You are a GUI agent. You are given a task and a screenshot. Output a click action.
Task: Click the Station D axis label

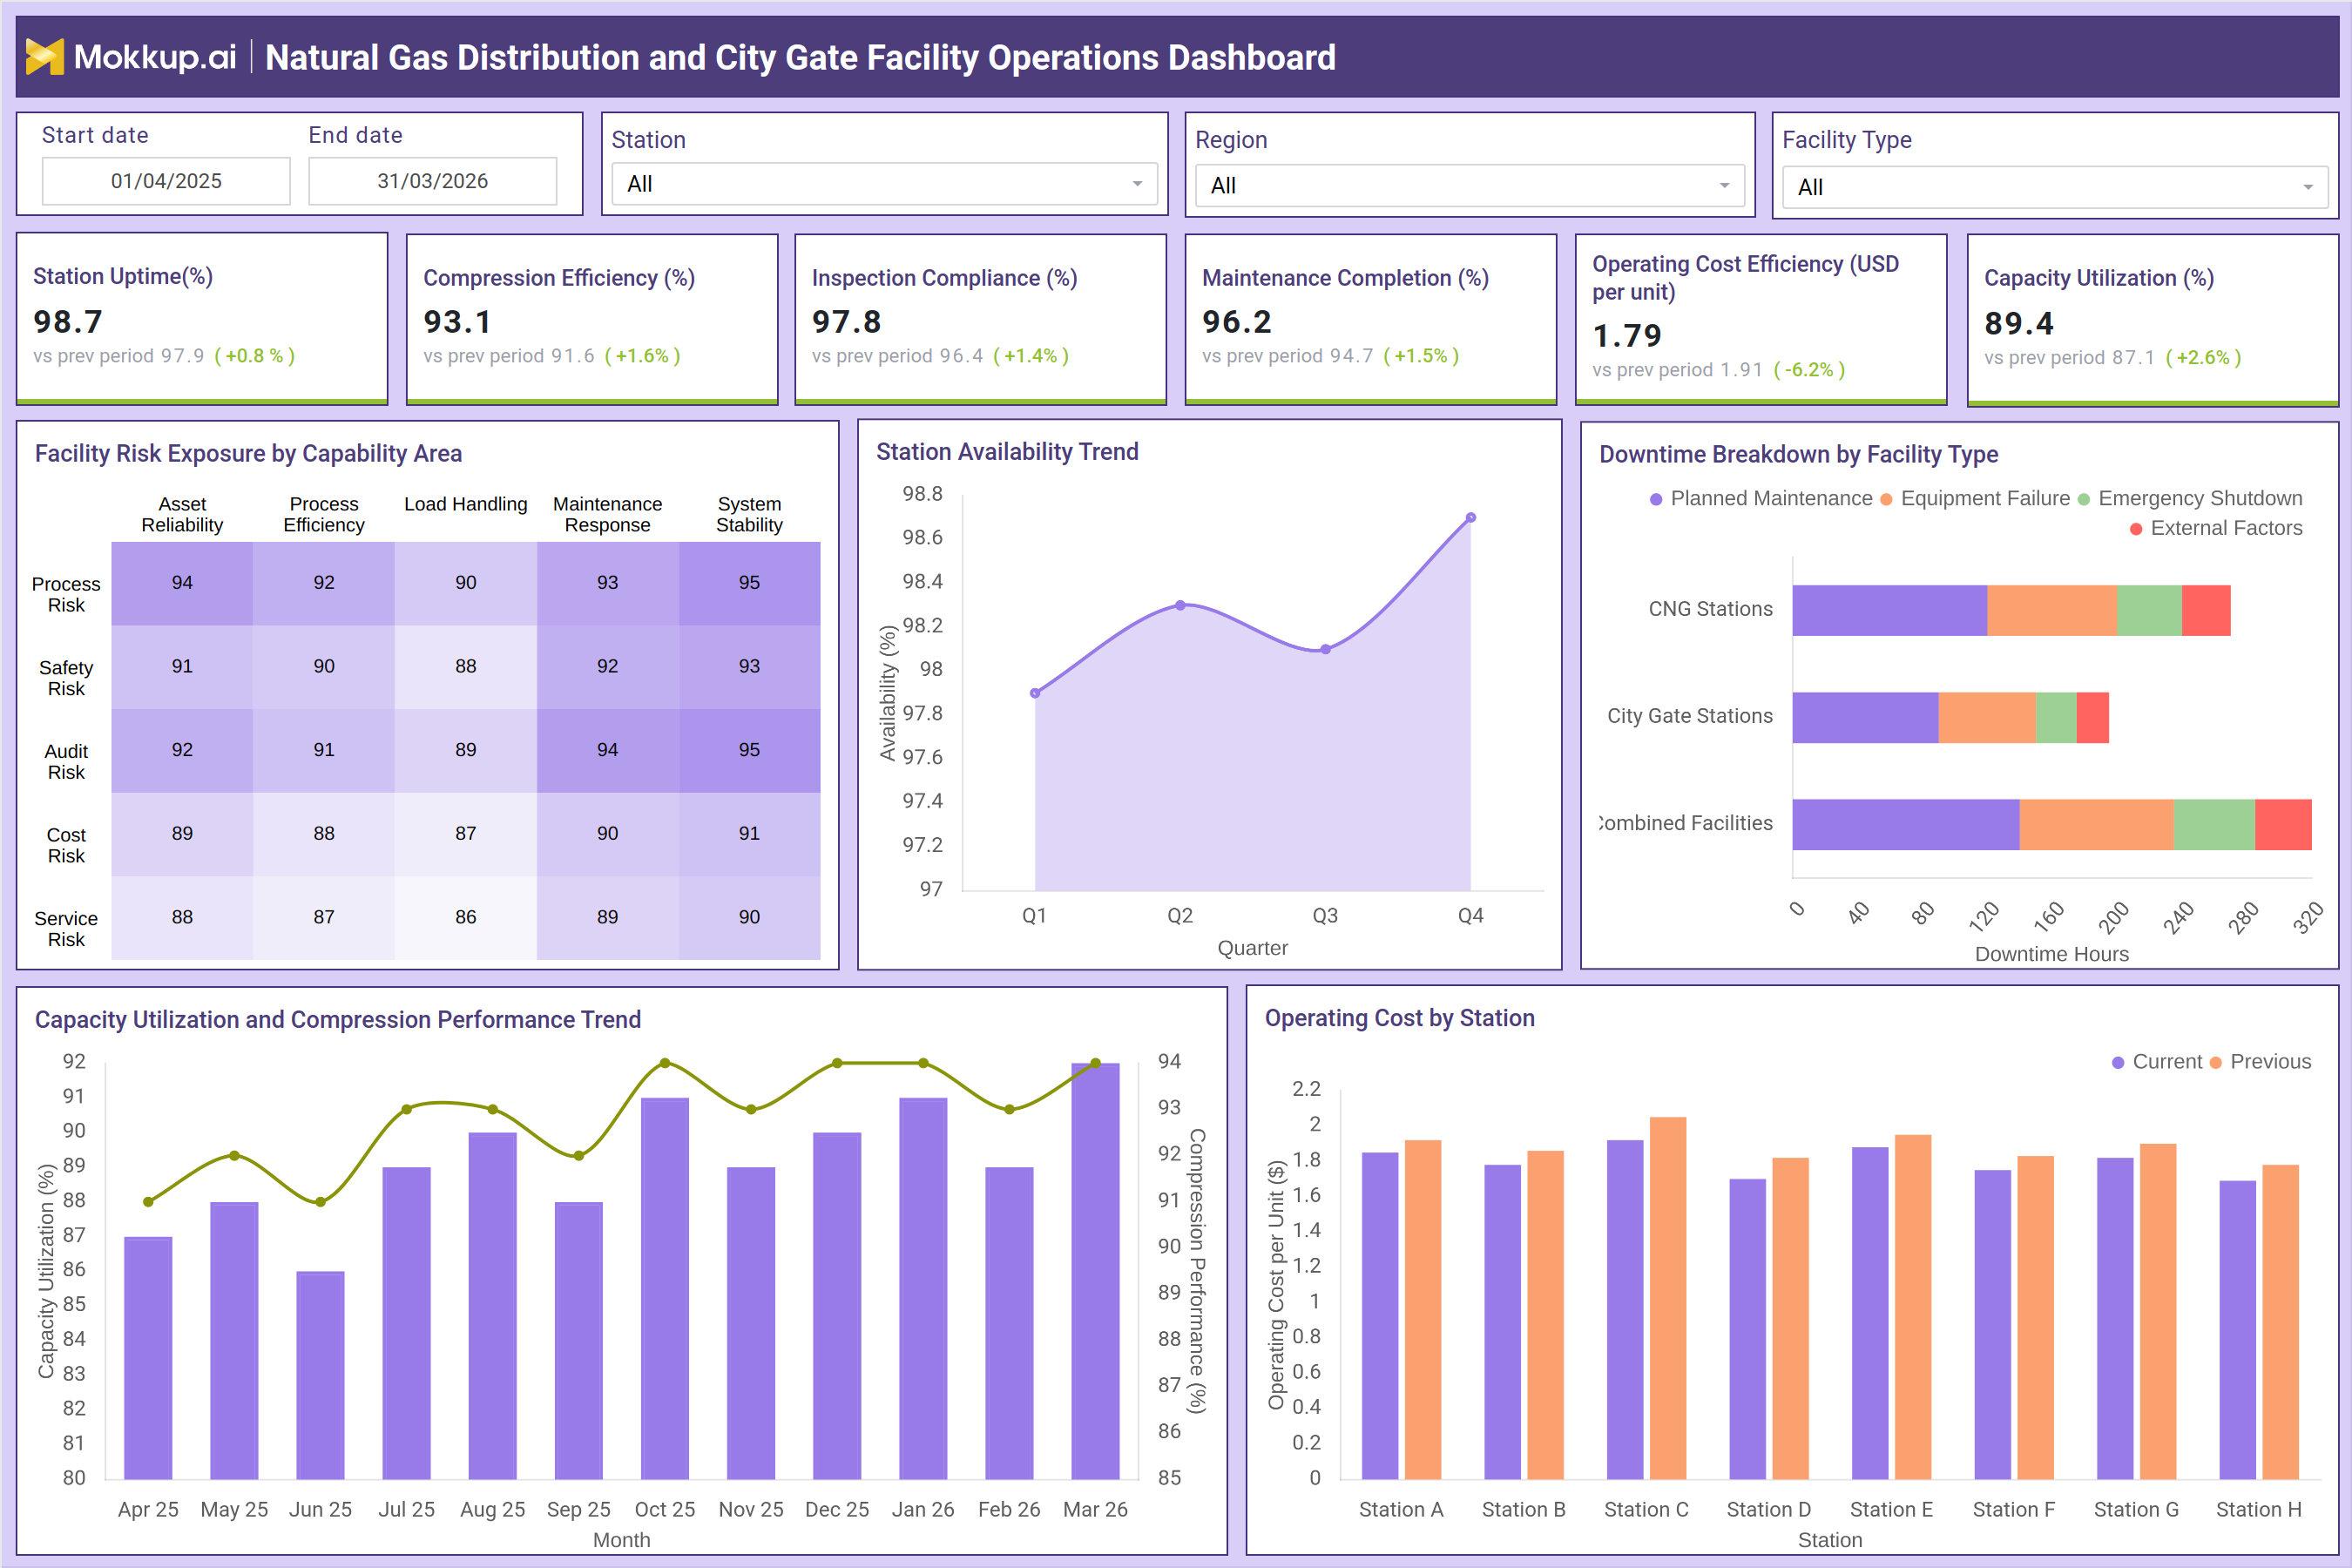[1768, 1510]
